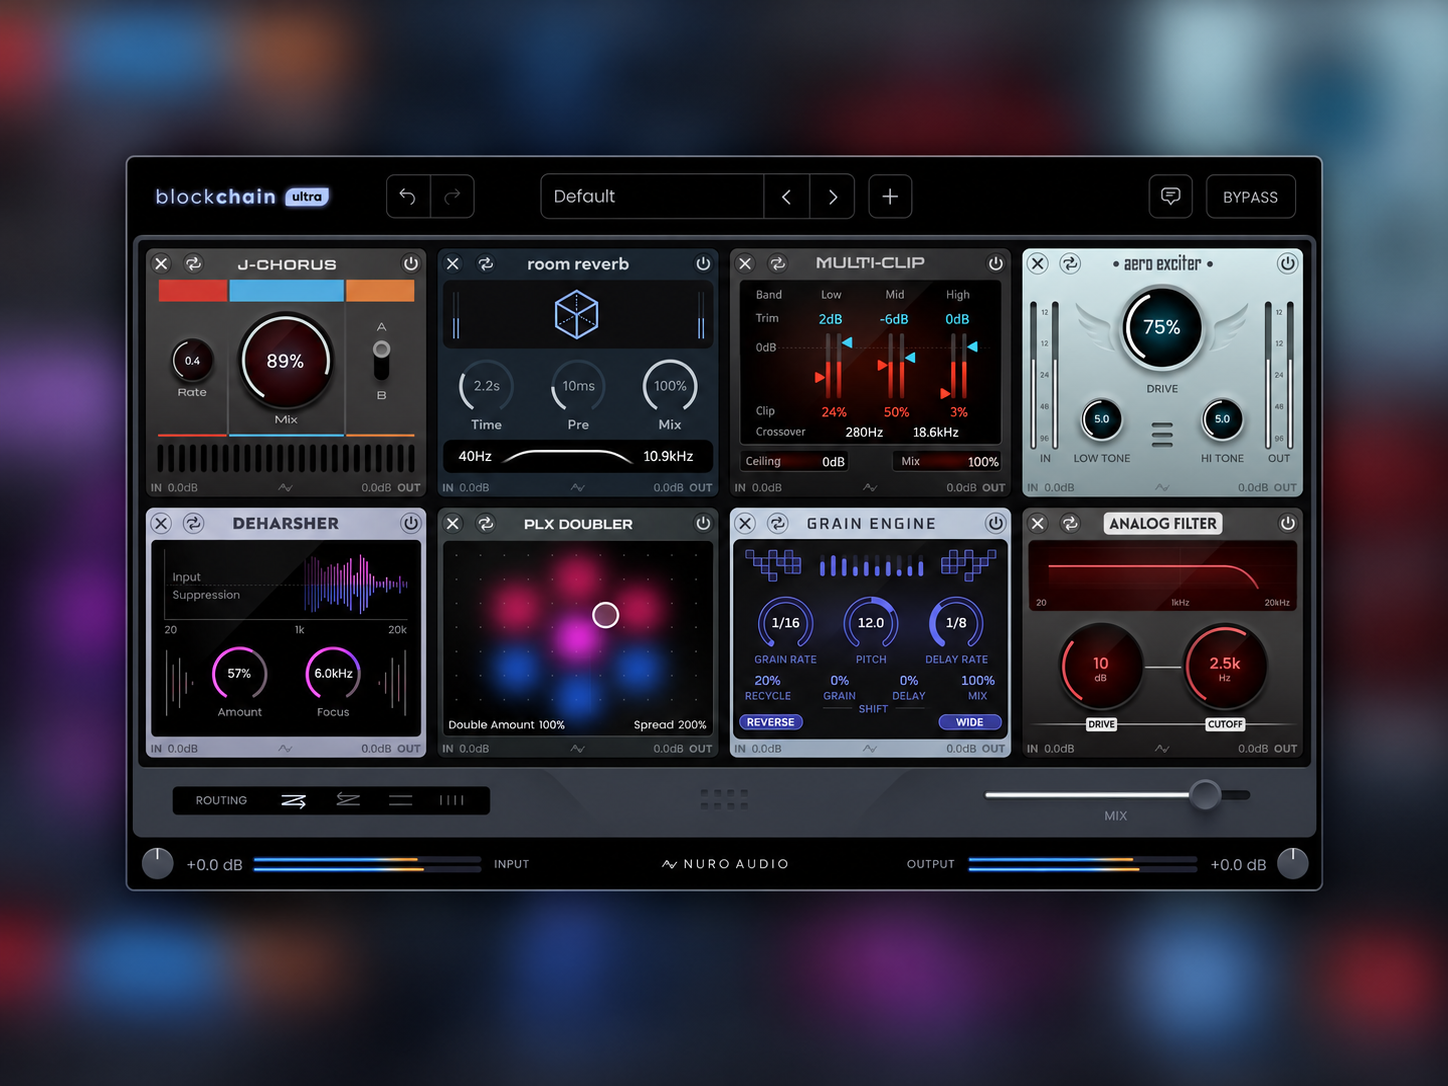The height and width of the screenshot is (1086, 1448).
Task: Click the BYPASS button
Action: coord(1250,196)
